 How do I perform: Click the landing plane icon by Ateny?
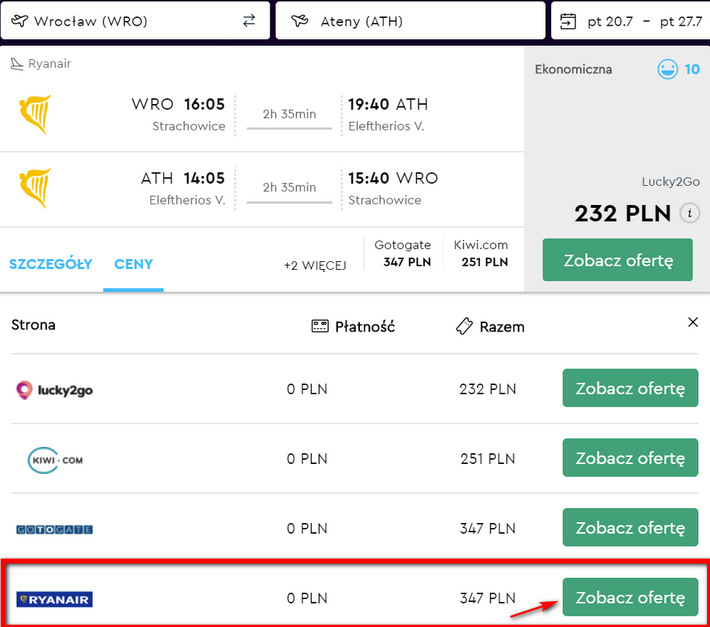[299, 21]
